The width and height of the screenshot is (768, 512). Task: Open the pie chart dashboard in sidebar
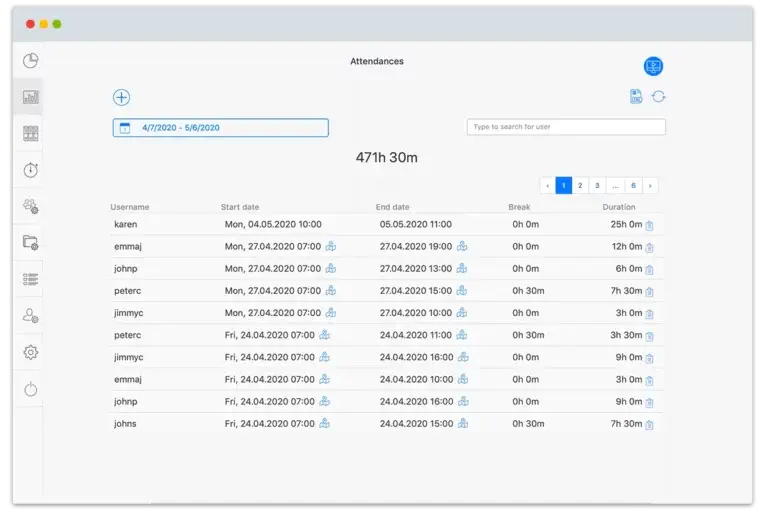30,61
